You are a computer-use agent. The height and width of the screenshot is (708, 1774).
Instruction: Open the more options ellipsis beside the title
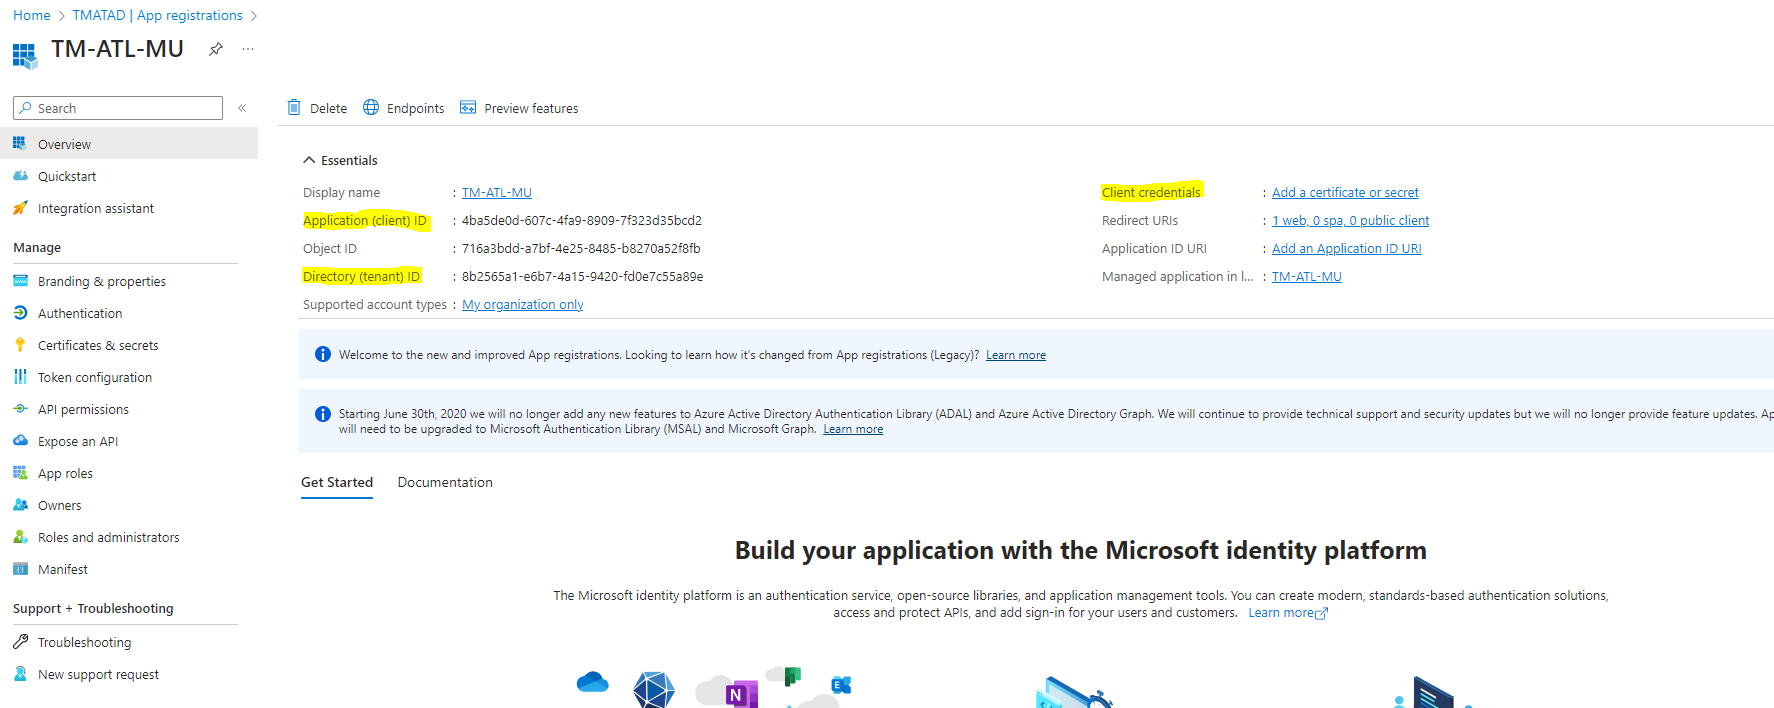click(x=248, y=49)
